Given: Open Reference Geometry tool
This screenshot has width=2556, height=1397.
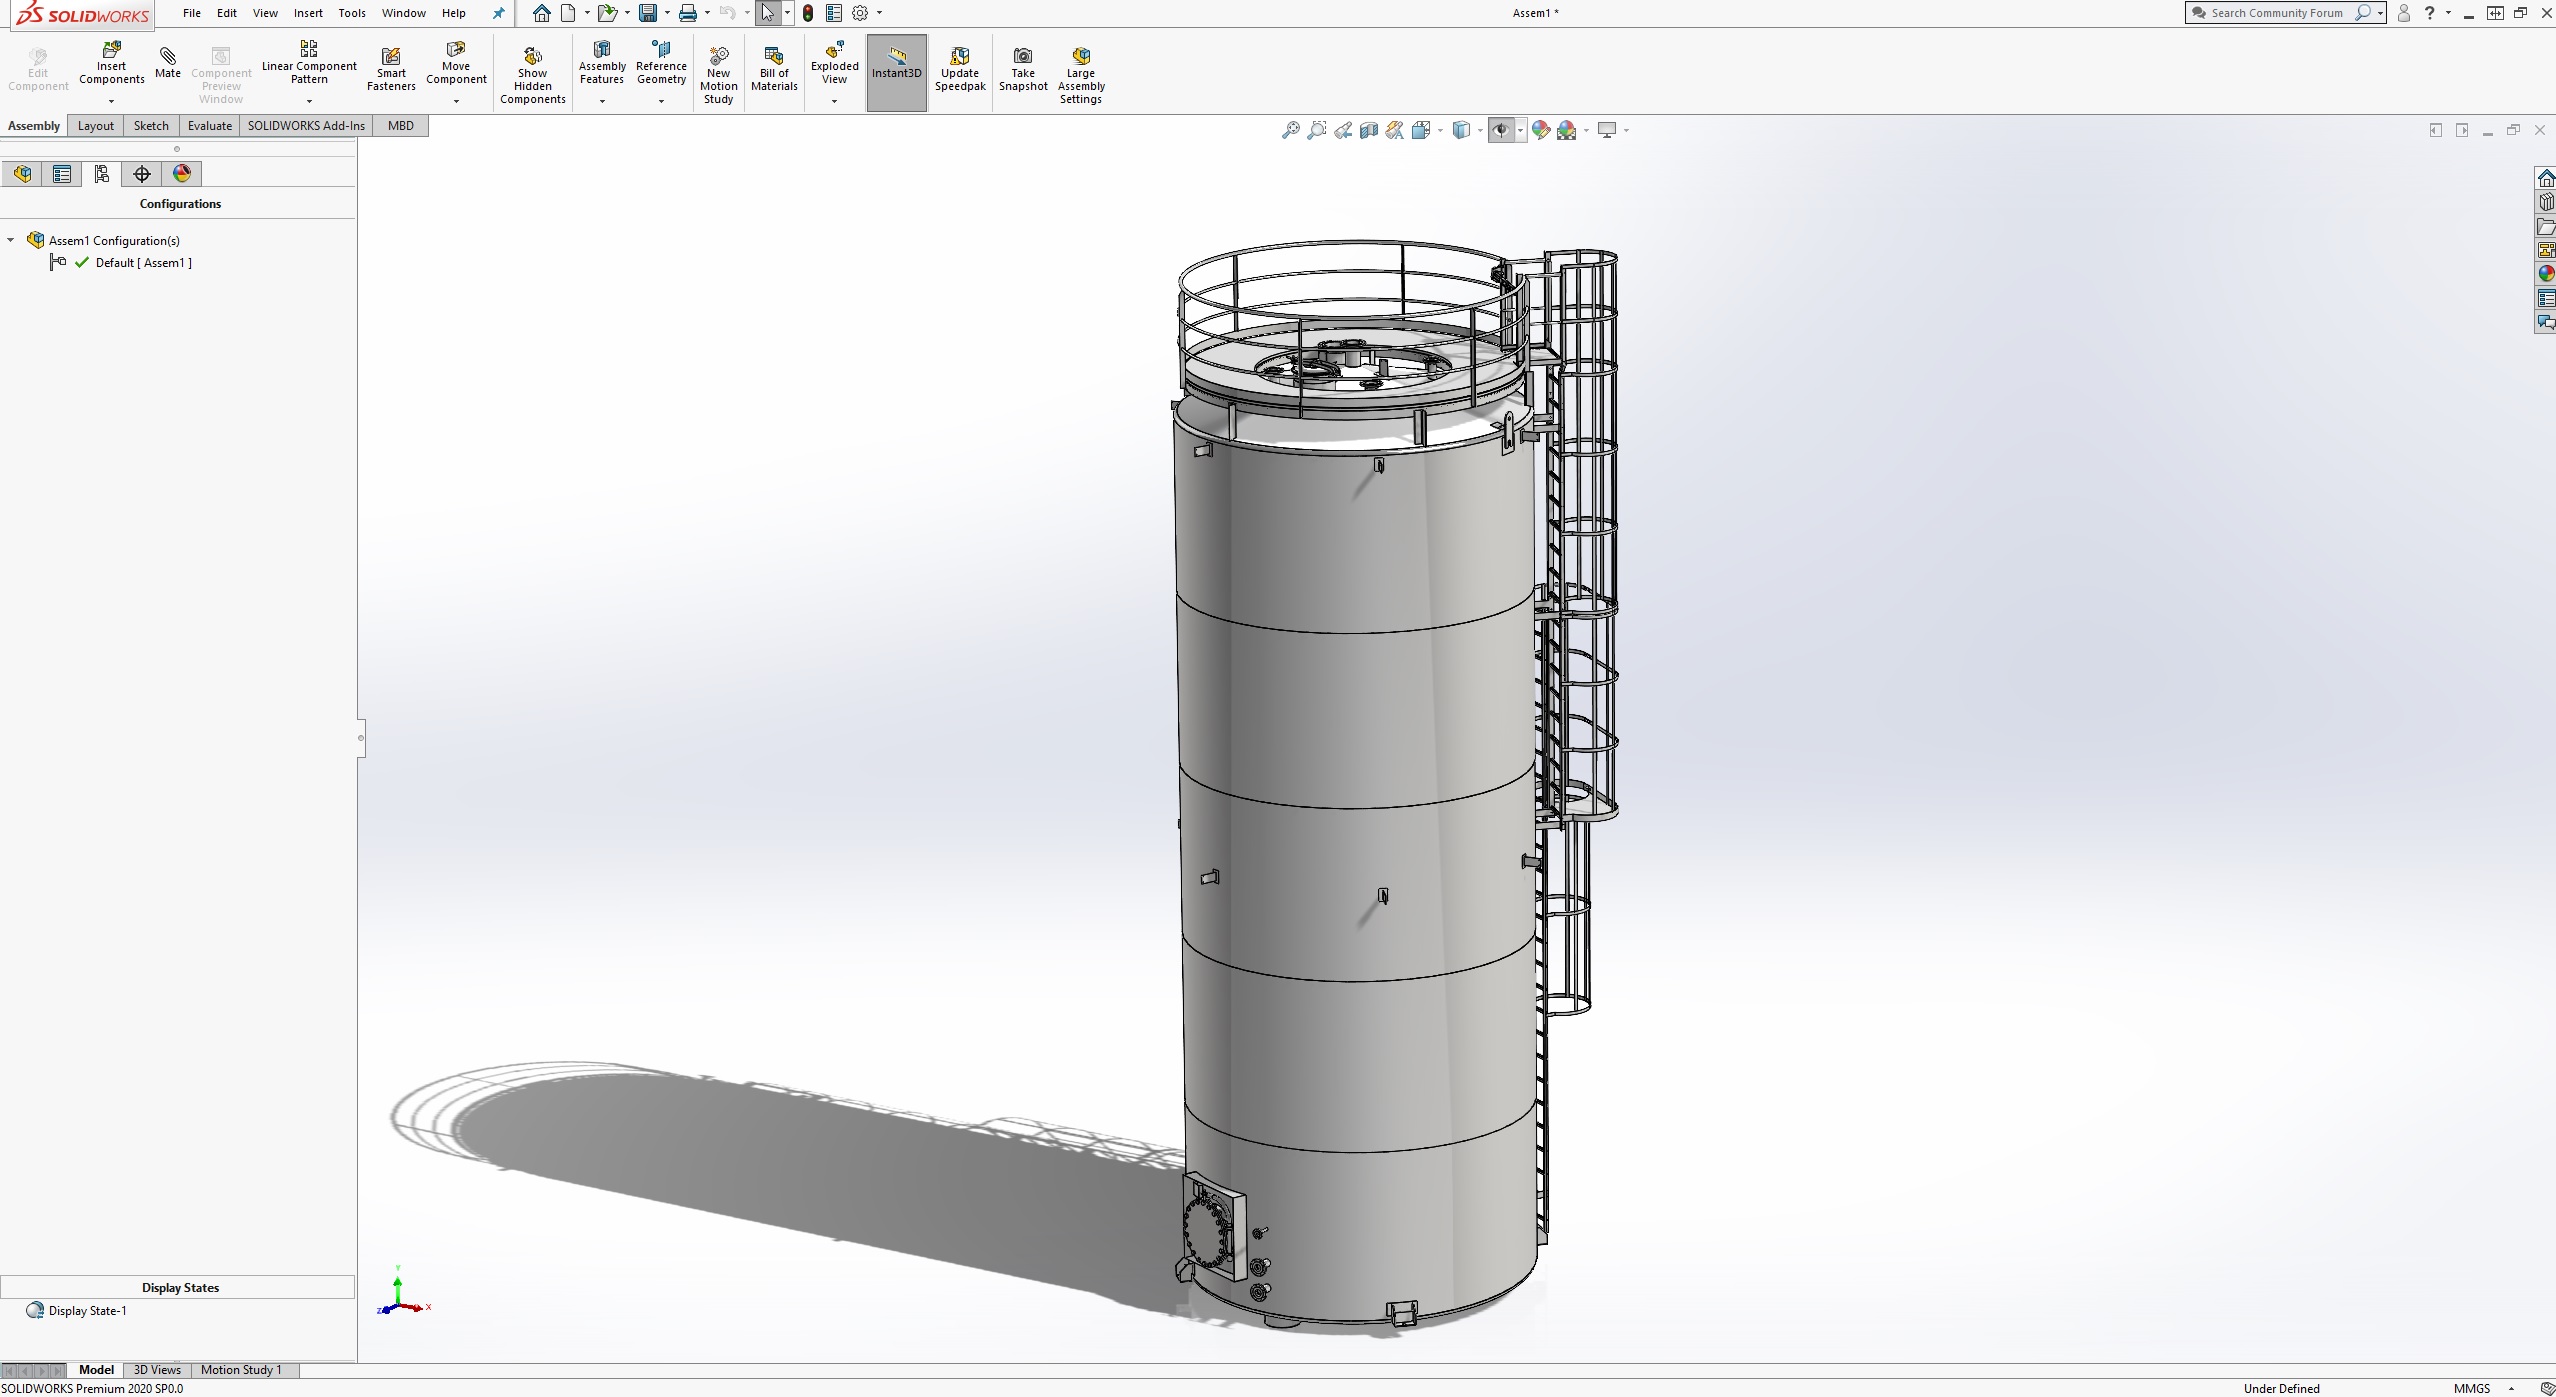Looking at the screenshot, I should [x=661, y=64].
